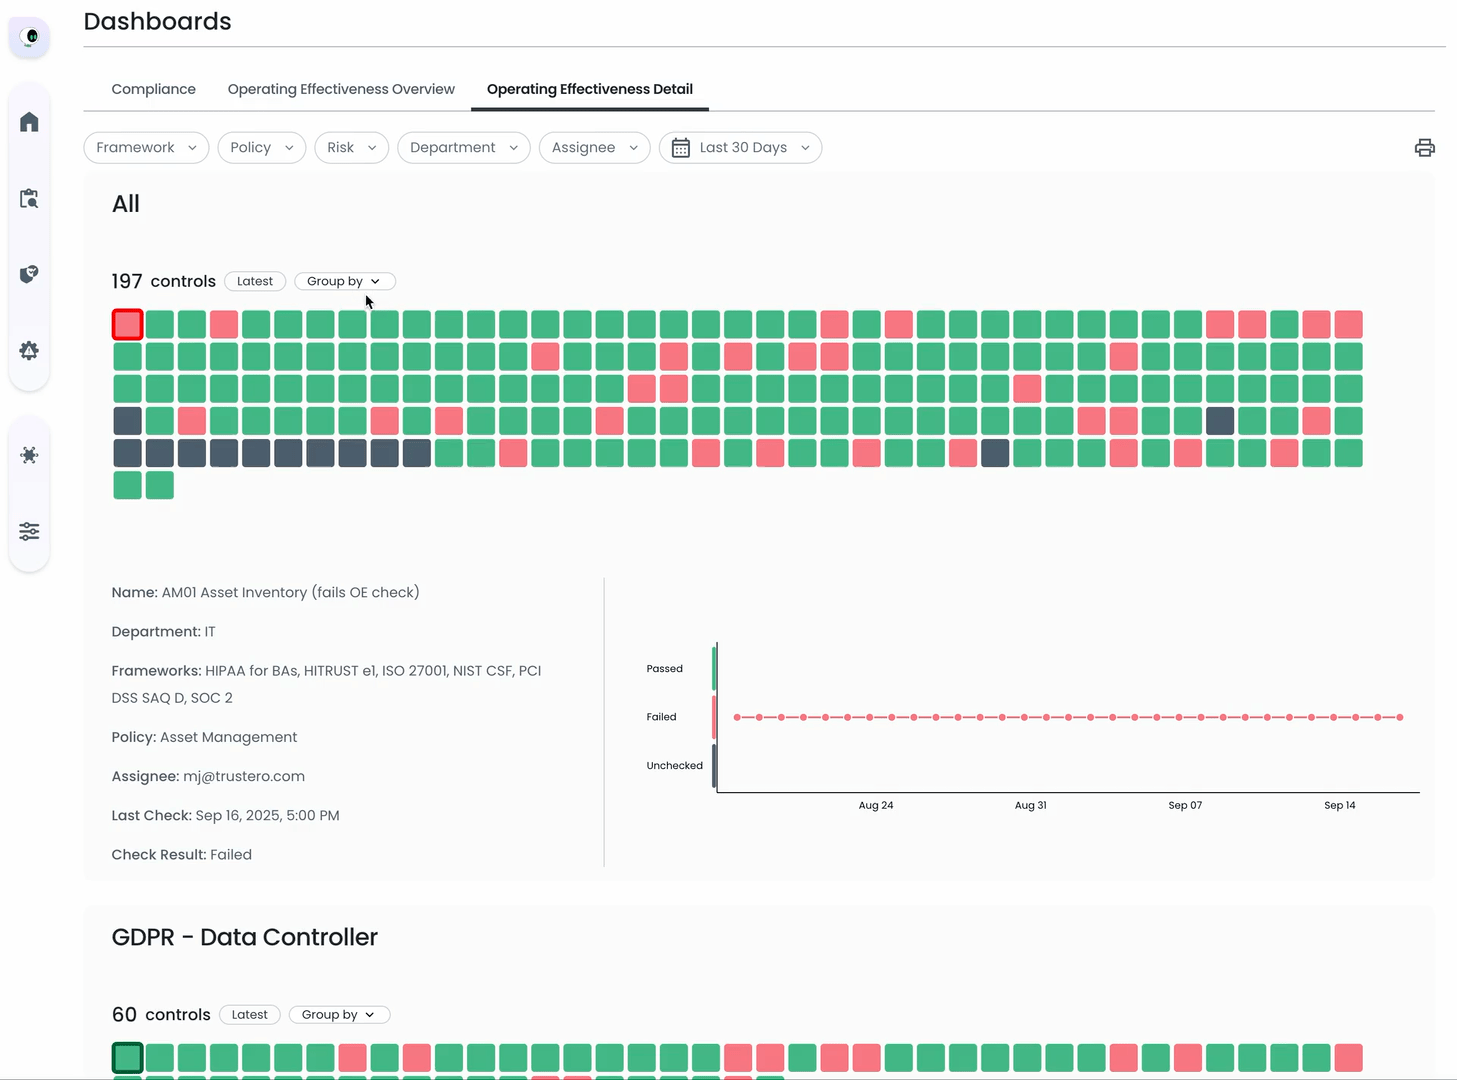Click the calendar icon in date filter

(x=680, y=148)
